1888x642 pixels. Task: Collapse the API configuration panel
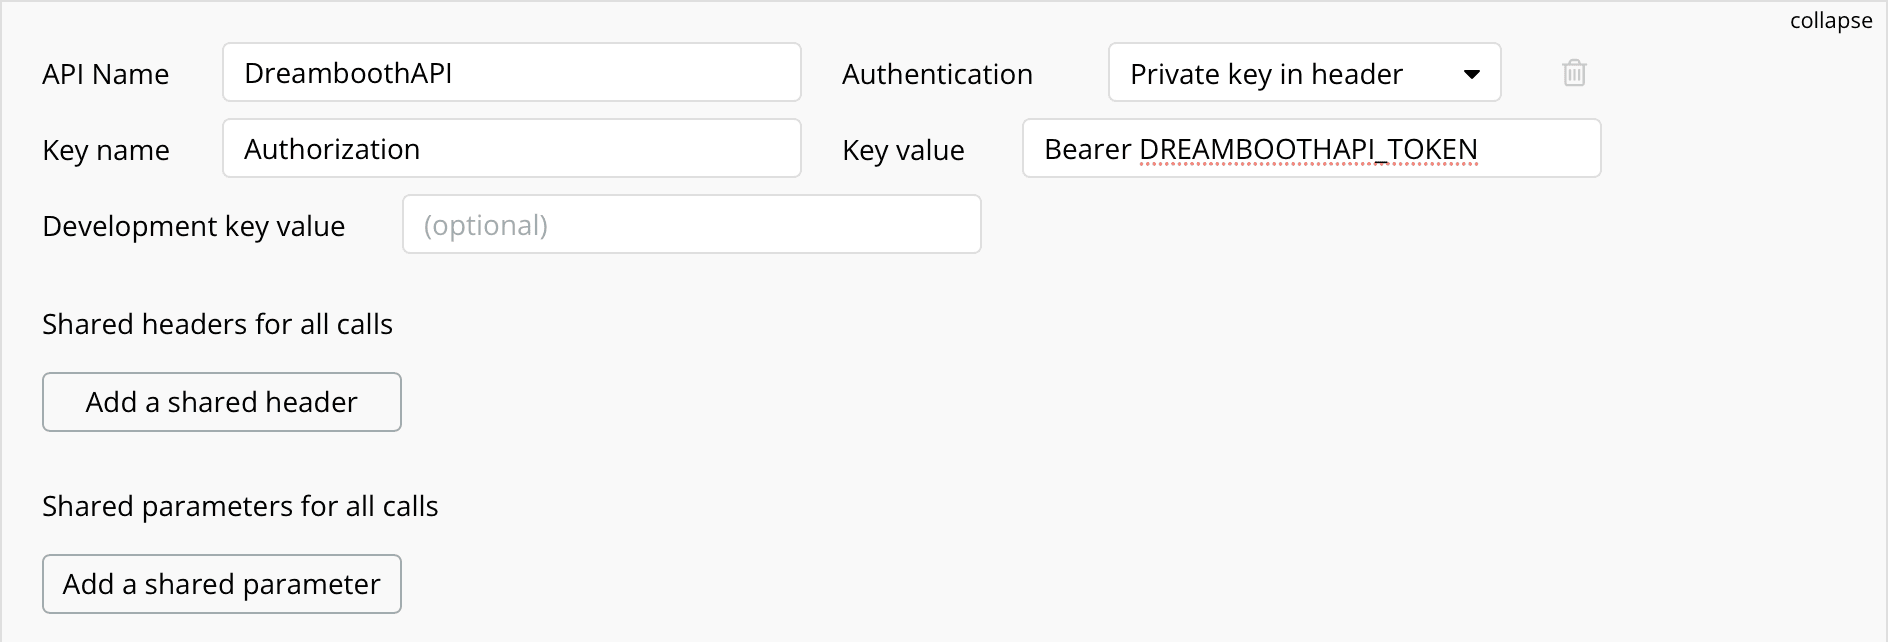tap(1830, 21)
